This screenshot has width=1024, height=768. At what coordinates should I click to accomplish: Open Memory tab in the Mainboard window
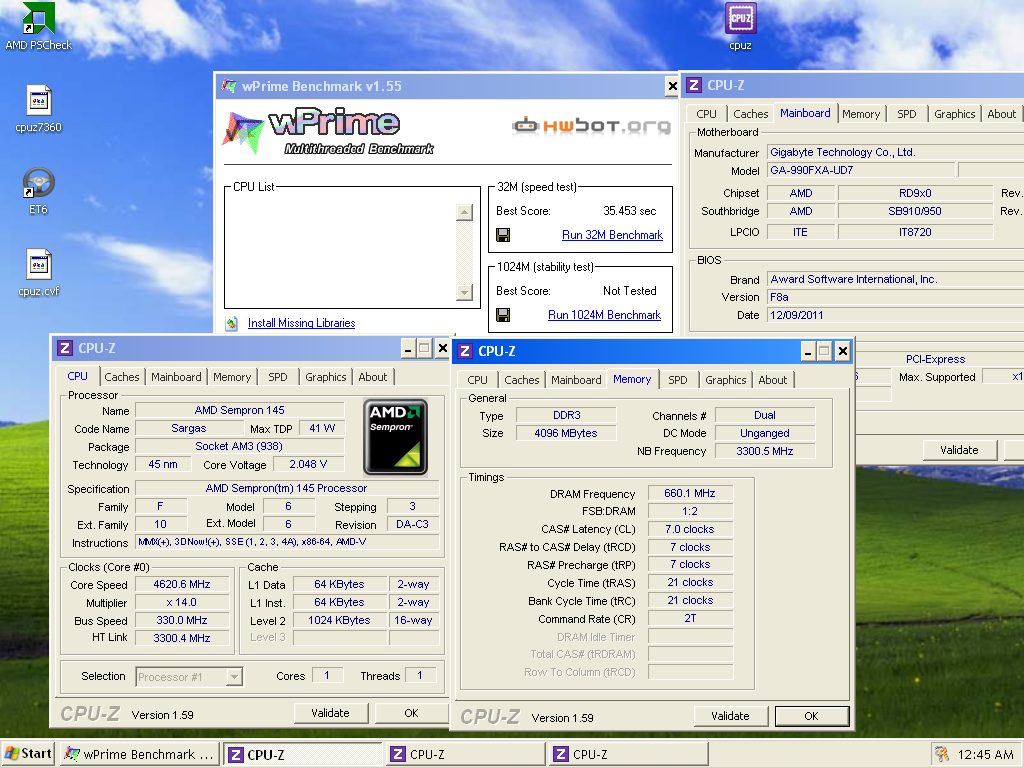coord(861,114)
